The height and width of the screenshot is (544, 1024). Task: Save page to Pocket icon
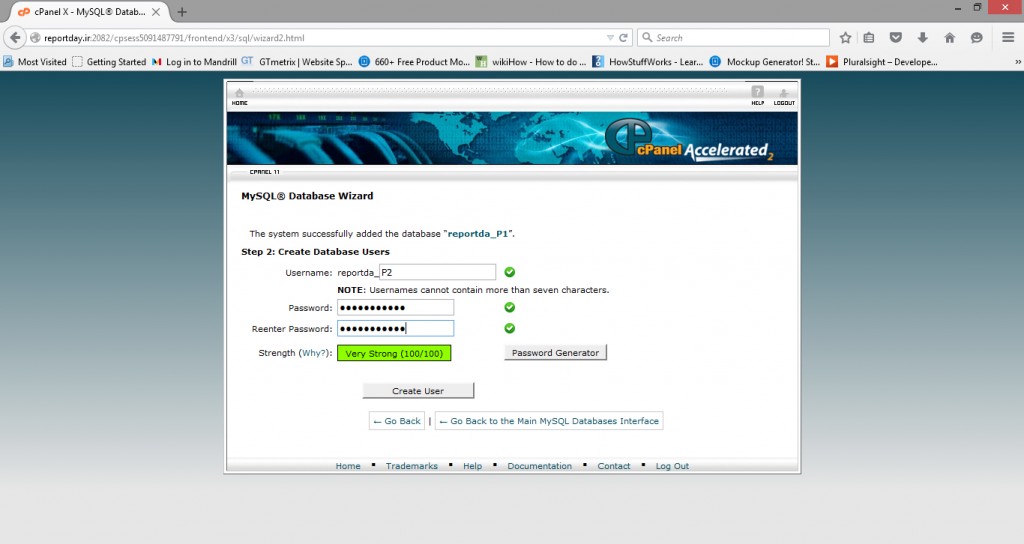pos(896,37)
